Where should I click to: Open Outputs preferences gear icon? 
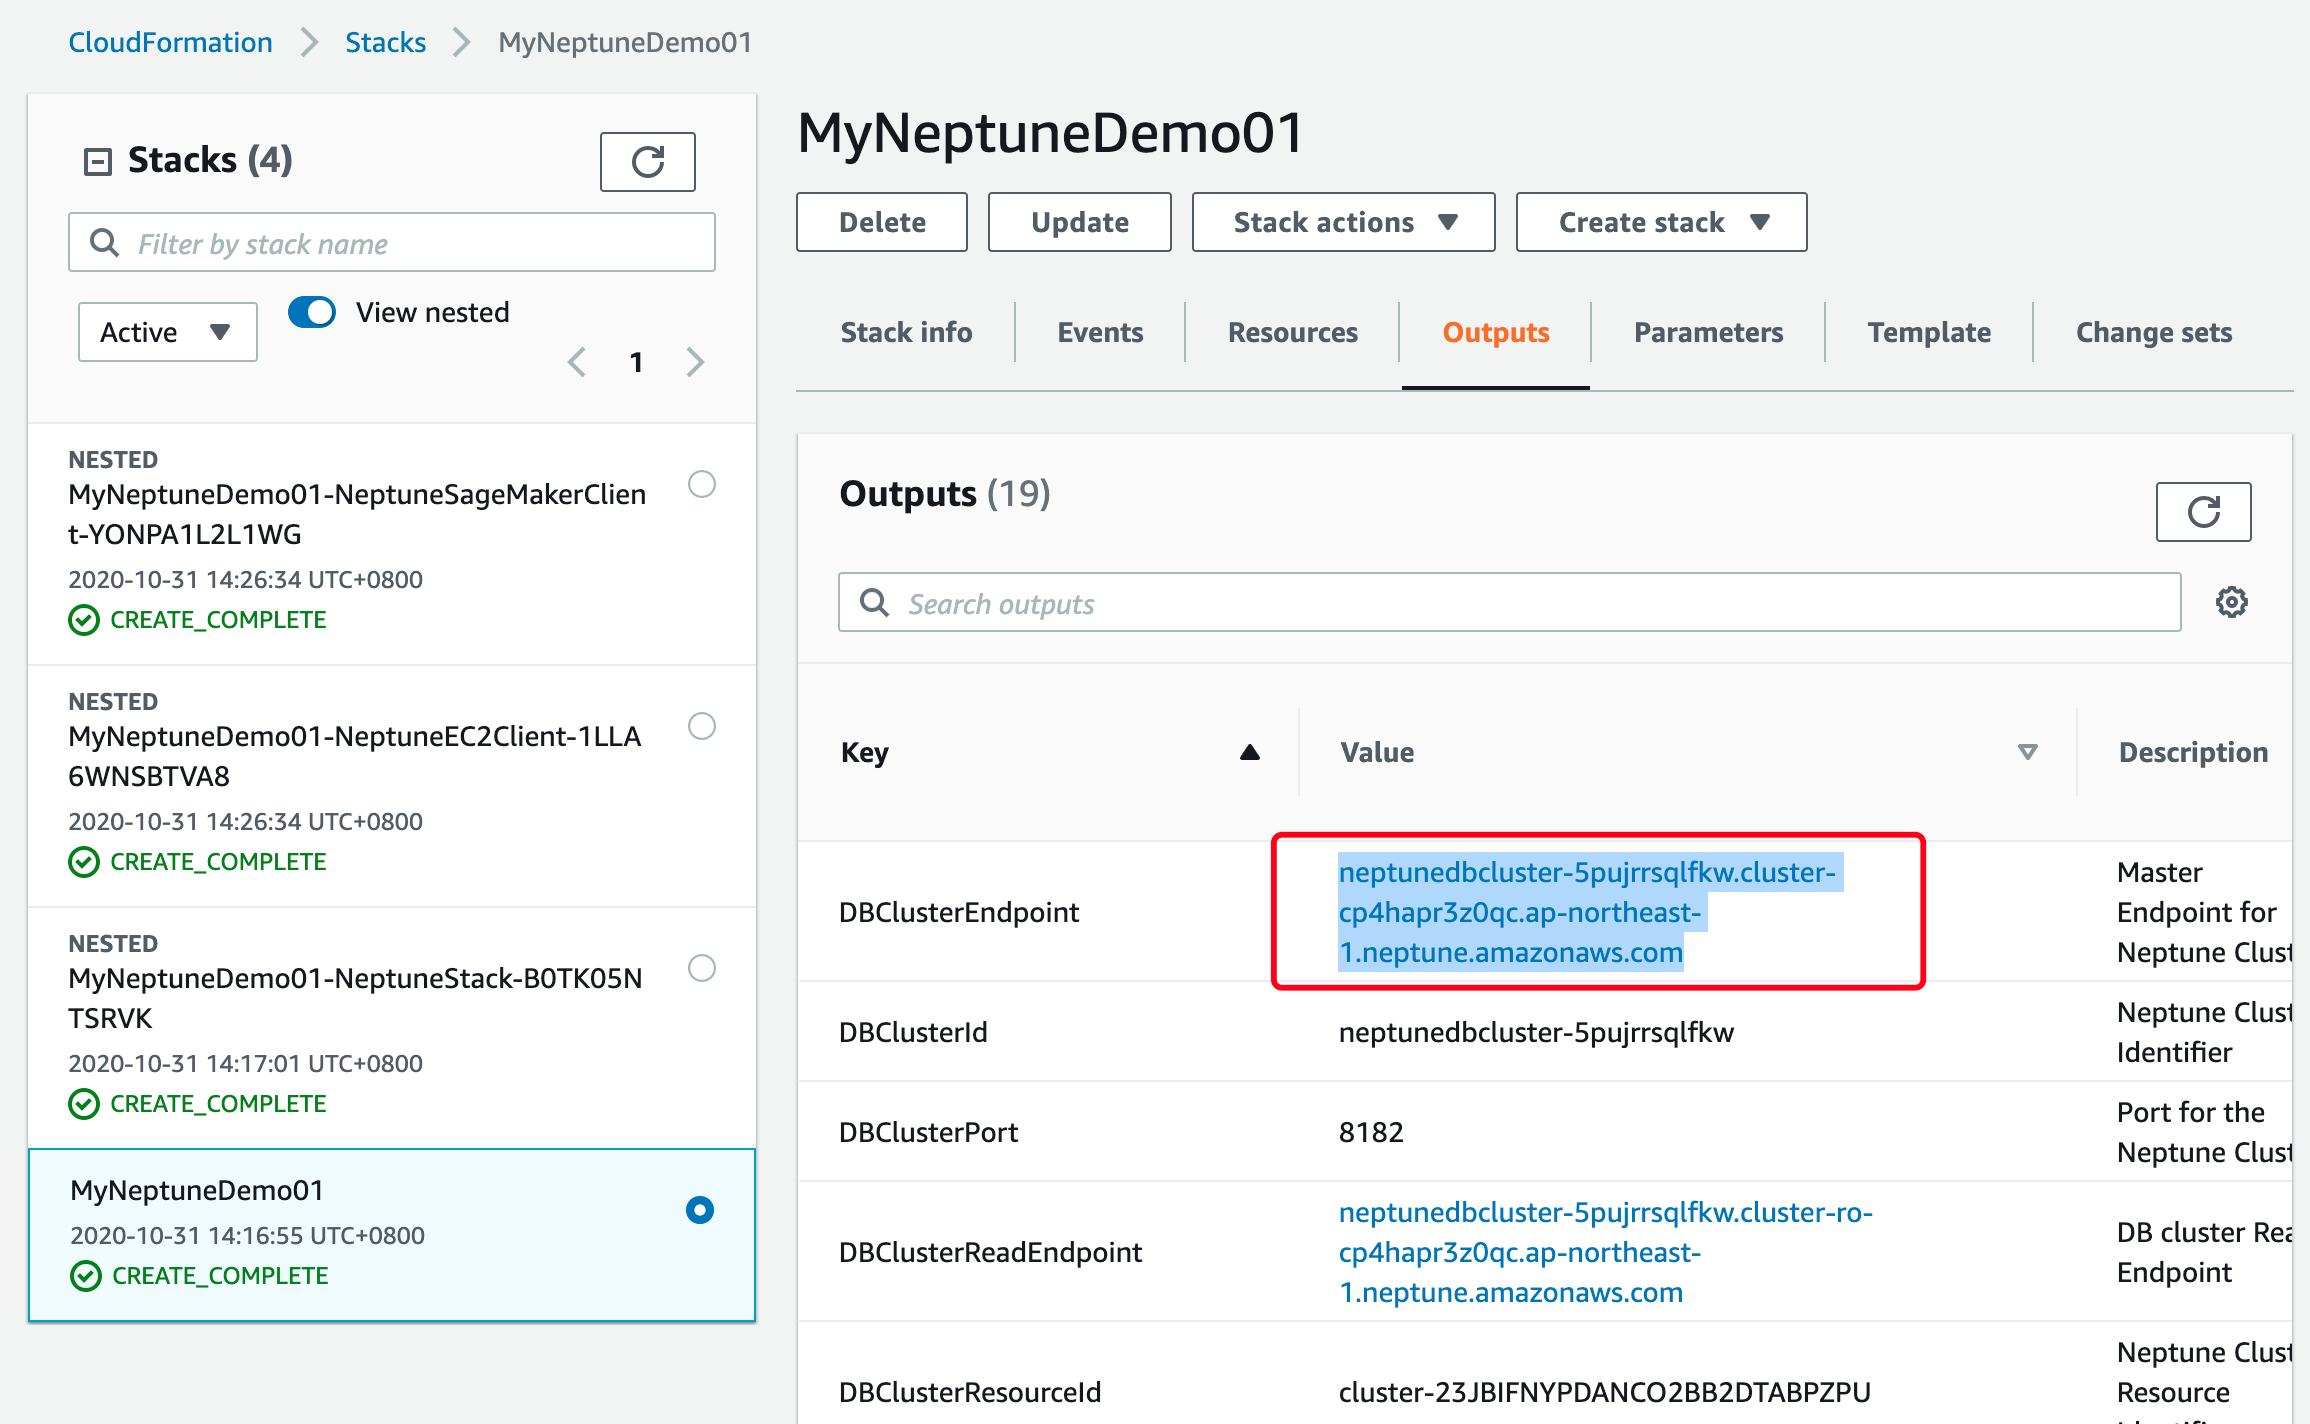(x=2231, y=602)
